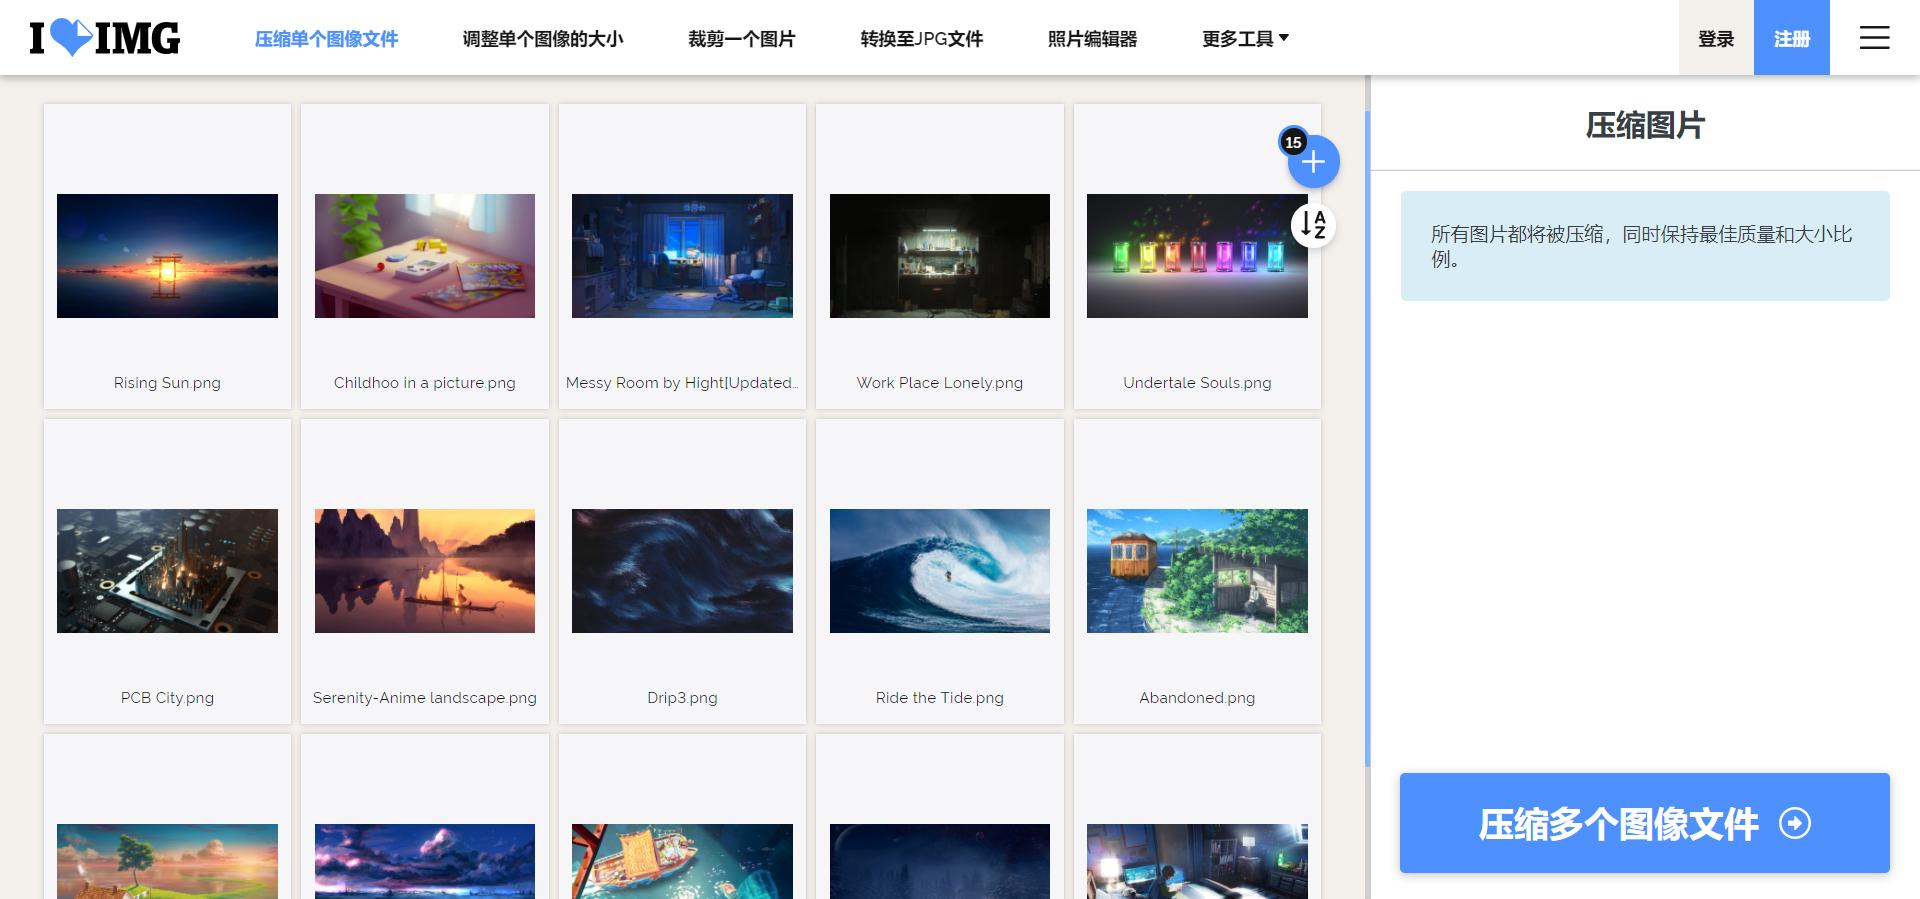Select the Abandoned.png thumbnail

(1197, 571)
